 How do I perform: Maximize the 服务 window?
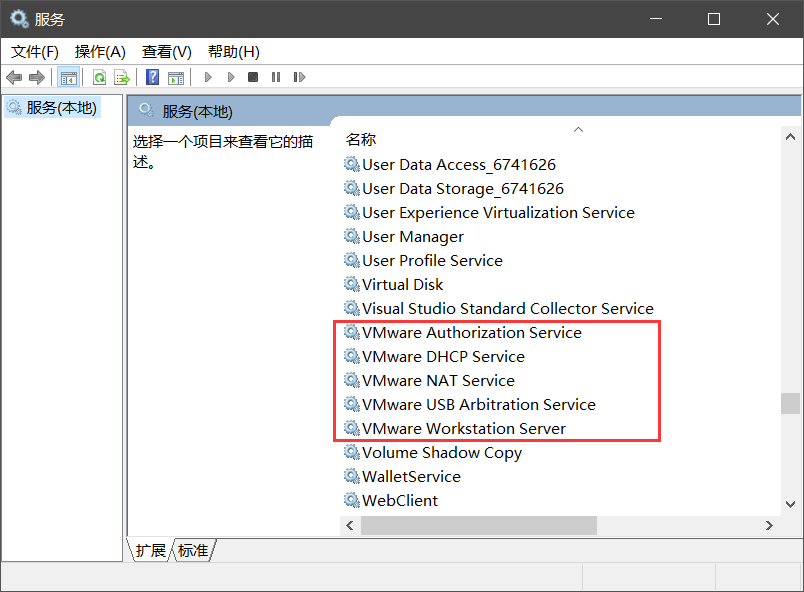pos(714,19)
